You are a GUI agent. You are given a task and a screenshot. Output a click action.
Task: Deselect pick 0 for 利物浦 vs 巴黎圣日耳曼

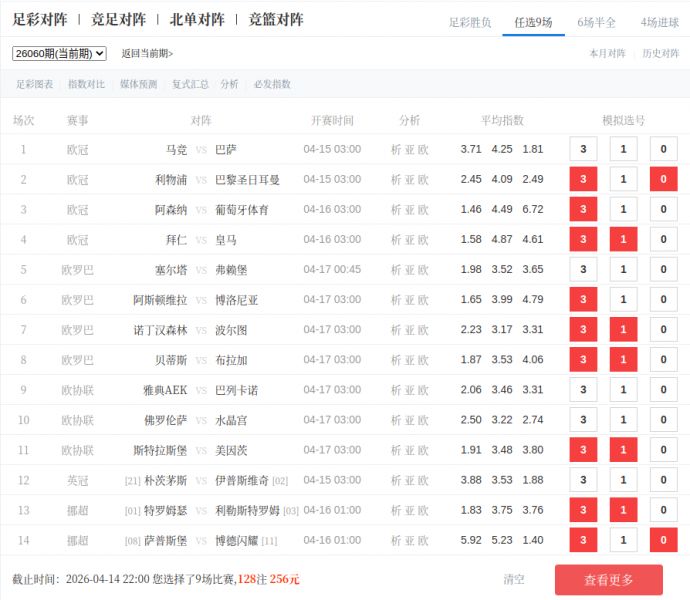[663, 179]
